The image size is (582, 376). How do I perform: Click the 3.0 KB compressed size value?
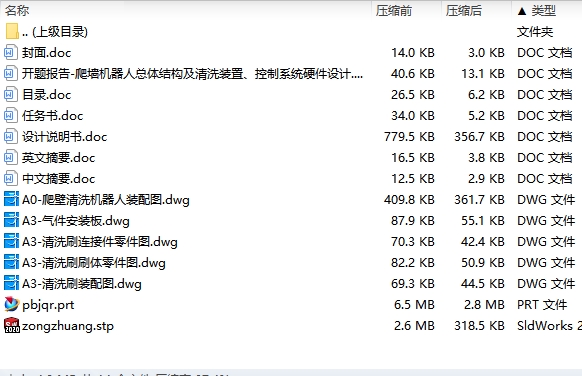point(486,53)
